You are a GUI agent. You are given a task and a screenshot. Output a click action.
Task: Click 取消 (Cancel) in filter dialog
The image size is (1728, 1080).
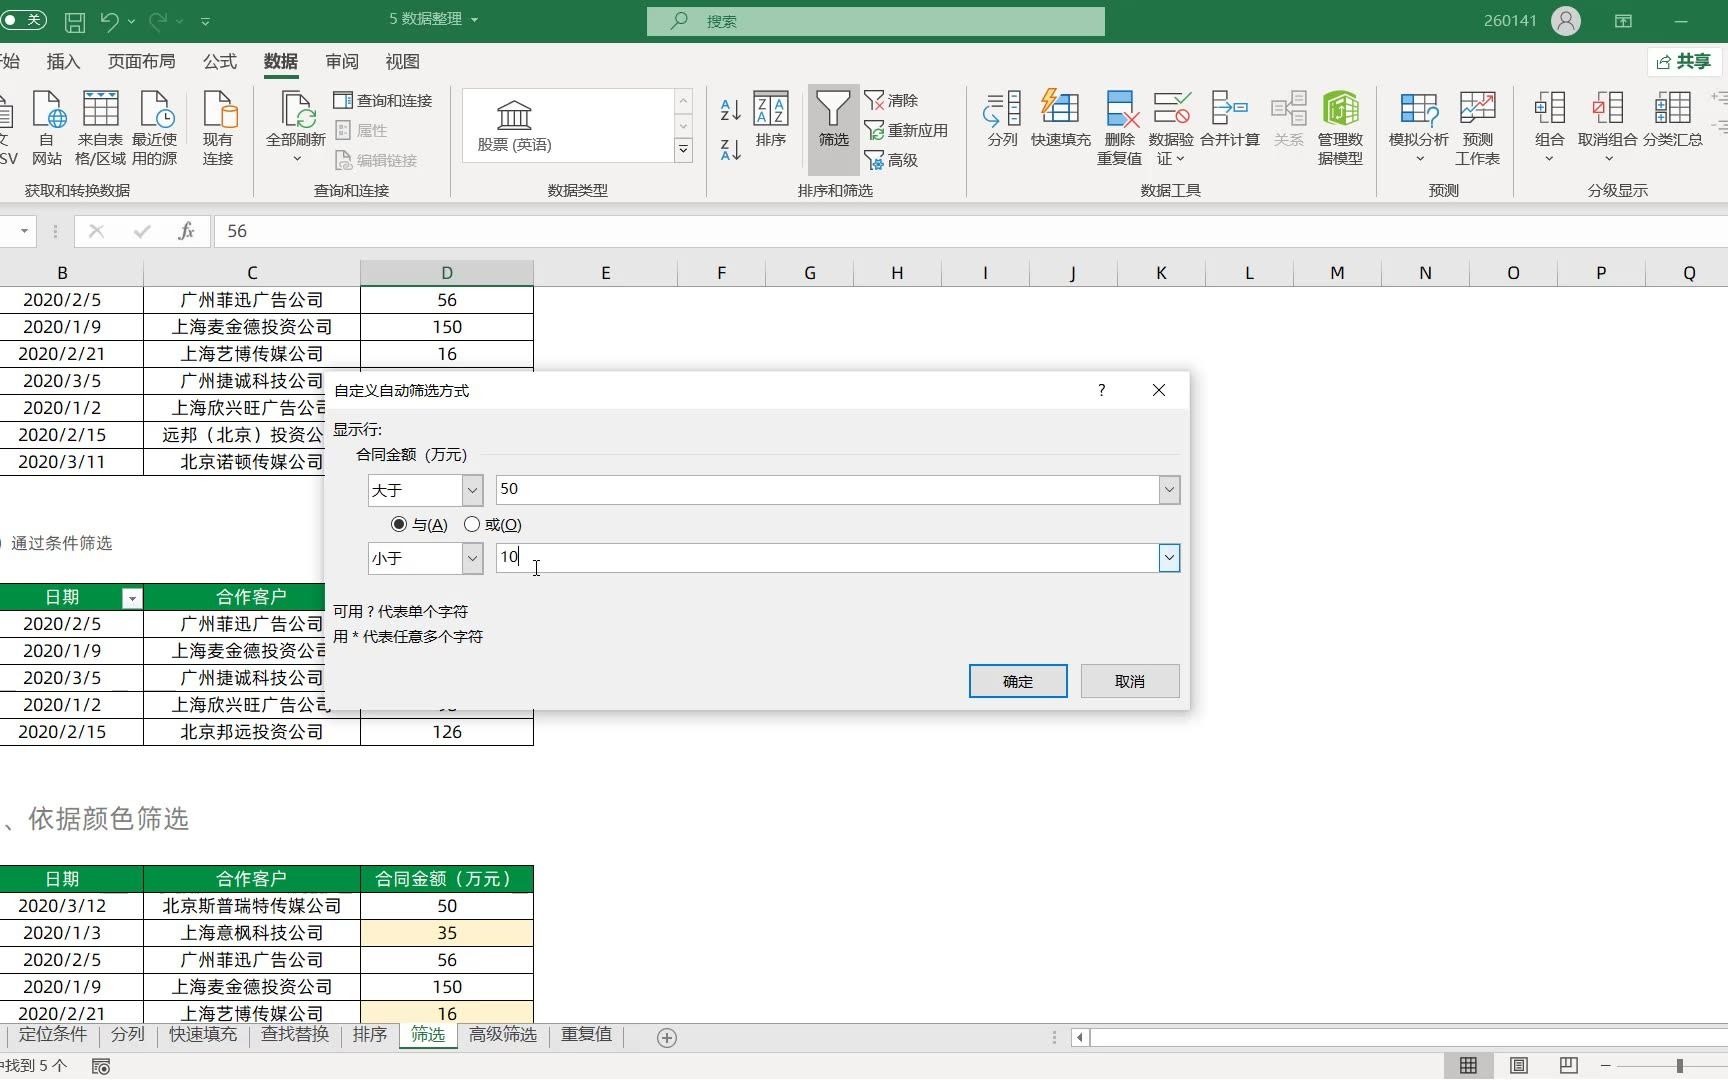tap(1130, 681)
